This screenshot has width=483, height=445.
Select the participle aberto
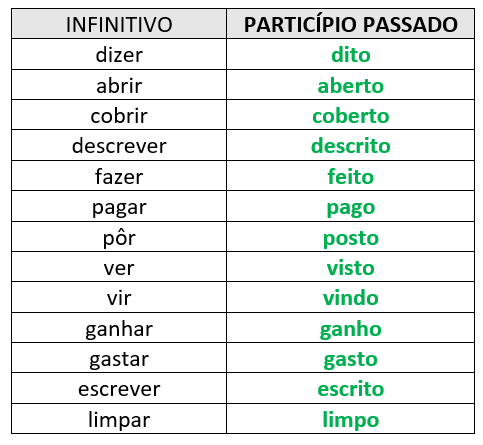click(351, 86)
